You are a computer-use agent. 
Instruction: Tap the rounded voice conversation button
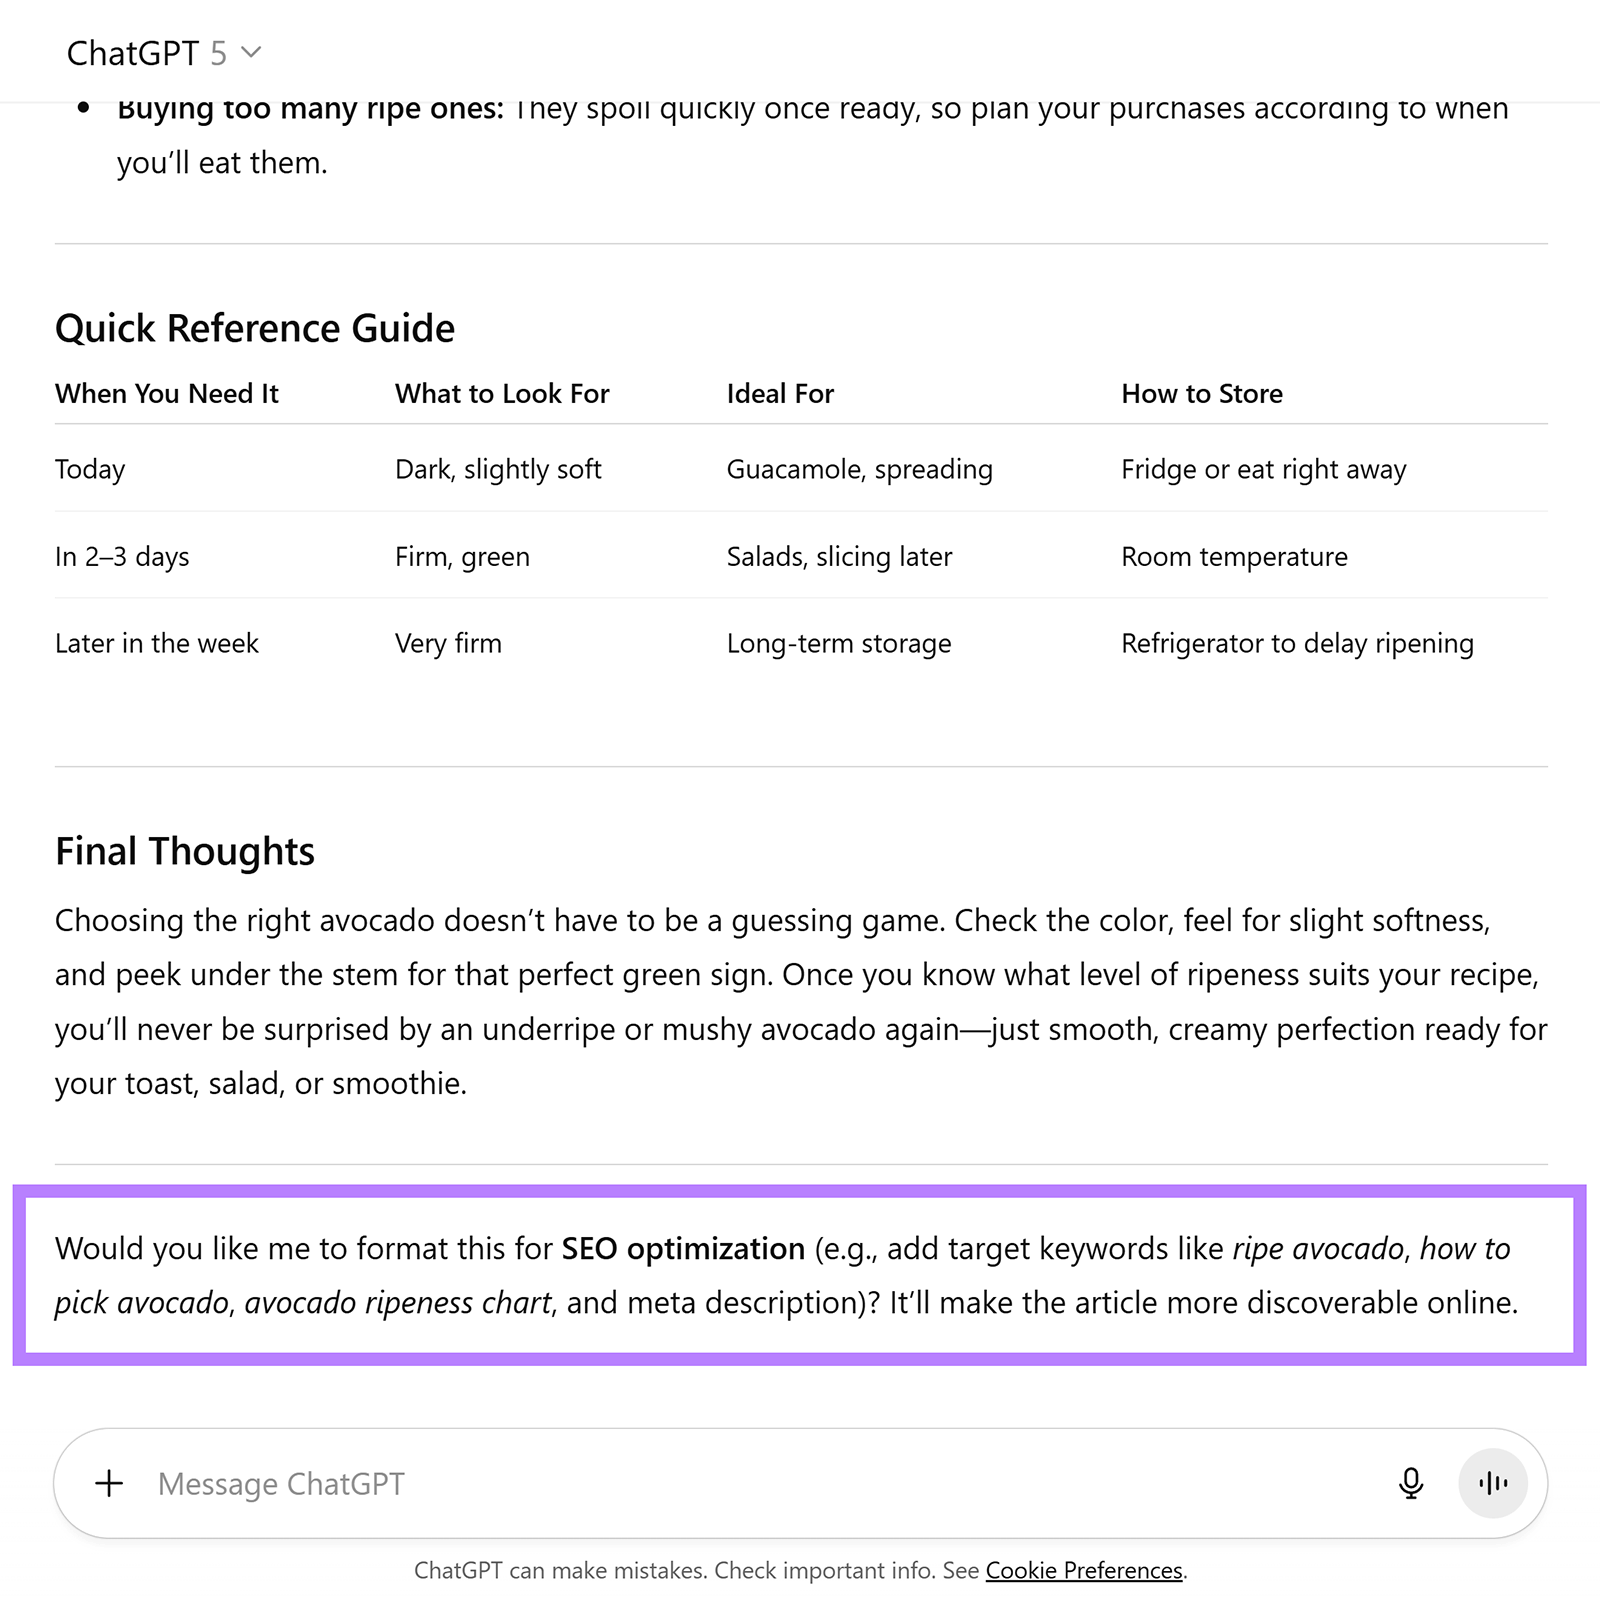[1493, 1484]
